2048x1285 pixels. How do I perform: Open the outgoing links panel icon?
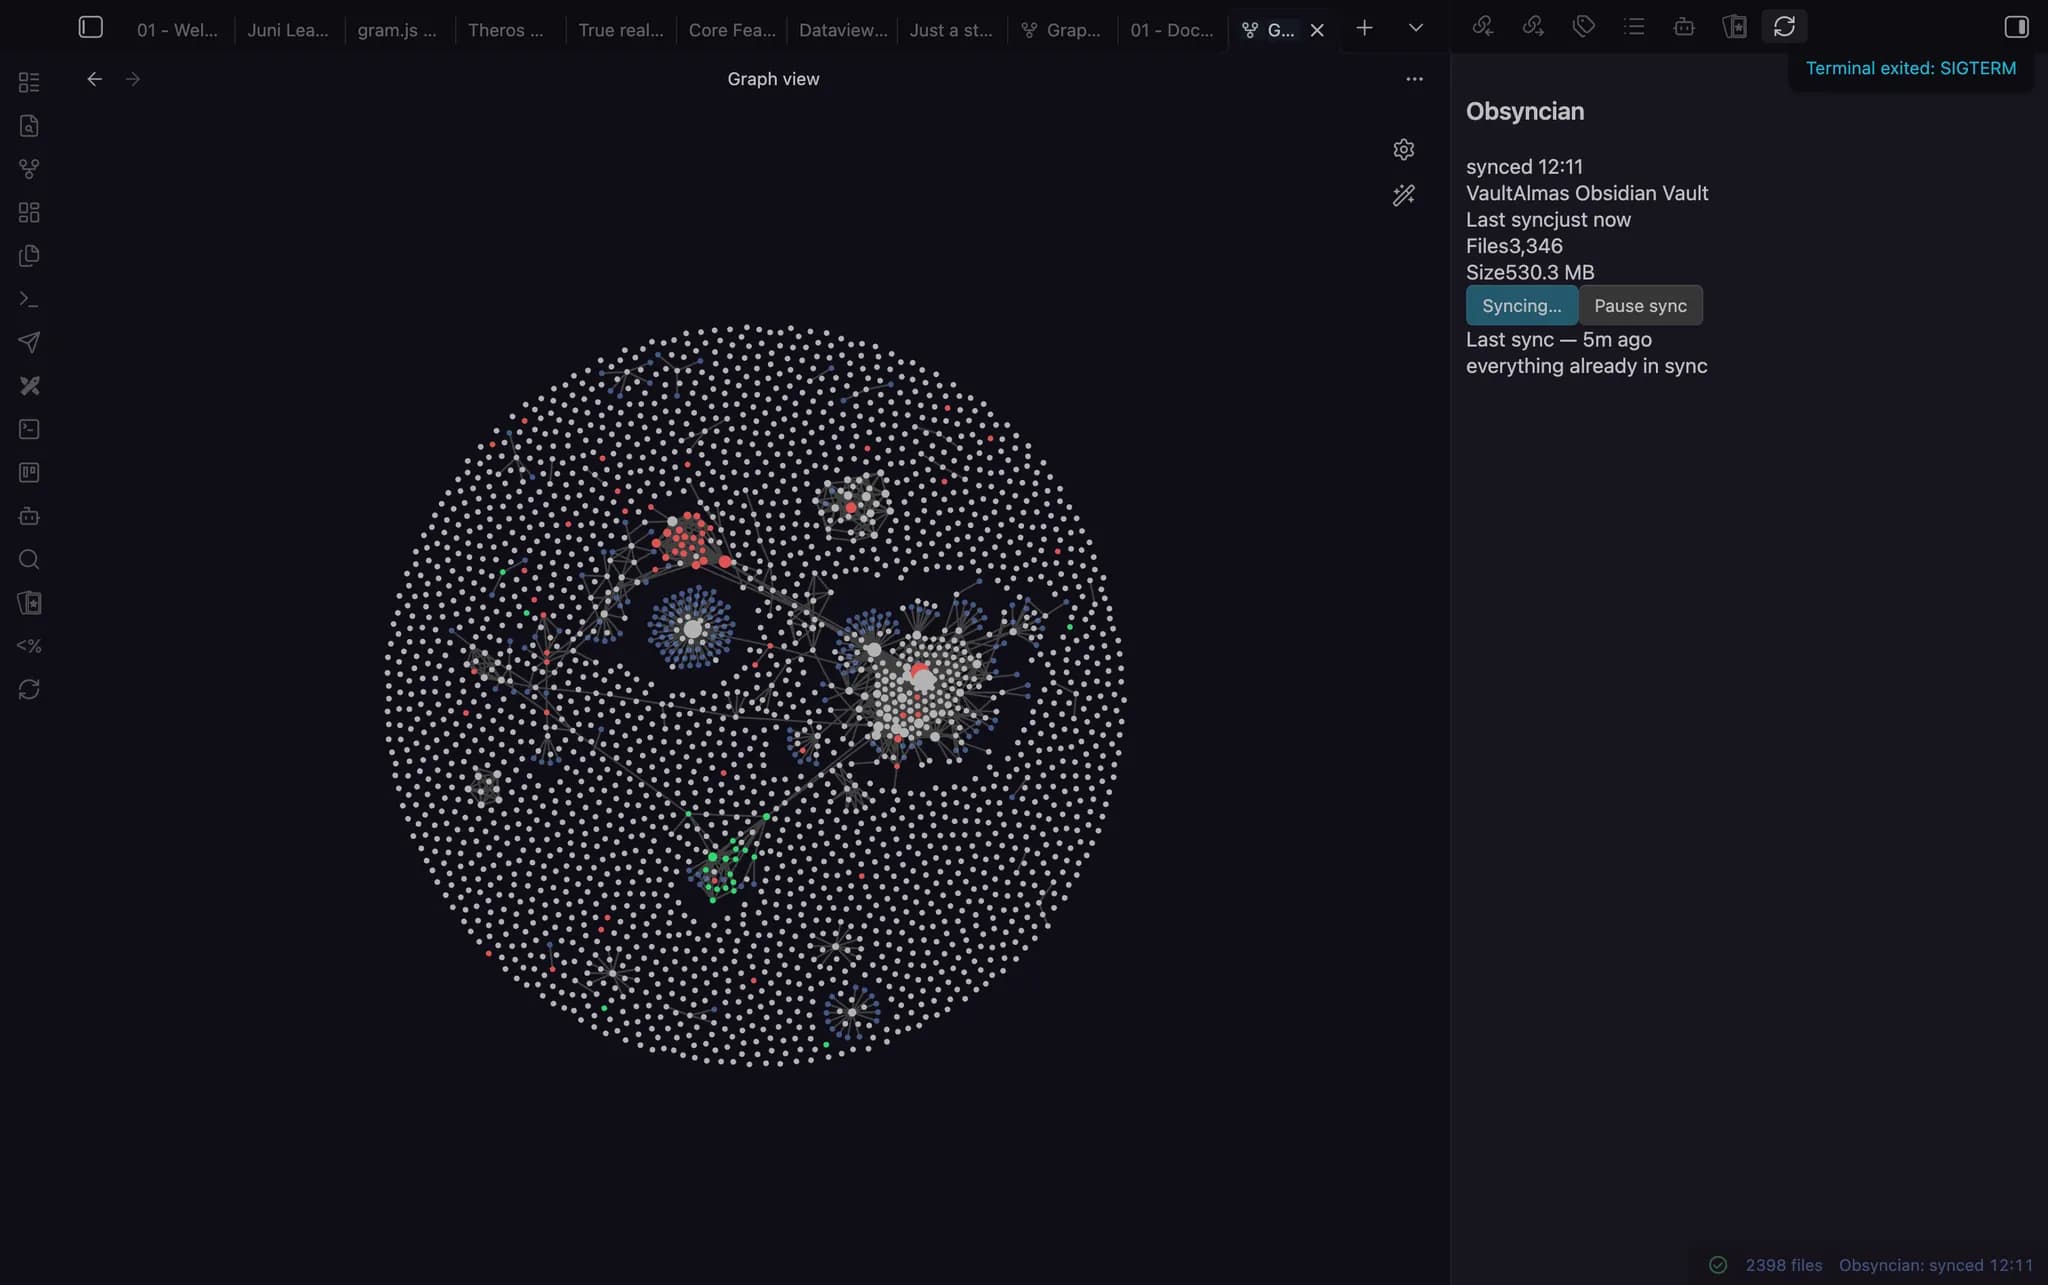click(x=1533, y=27)
